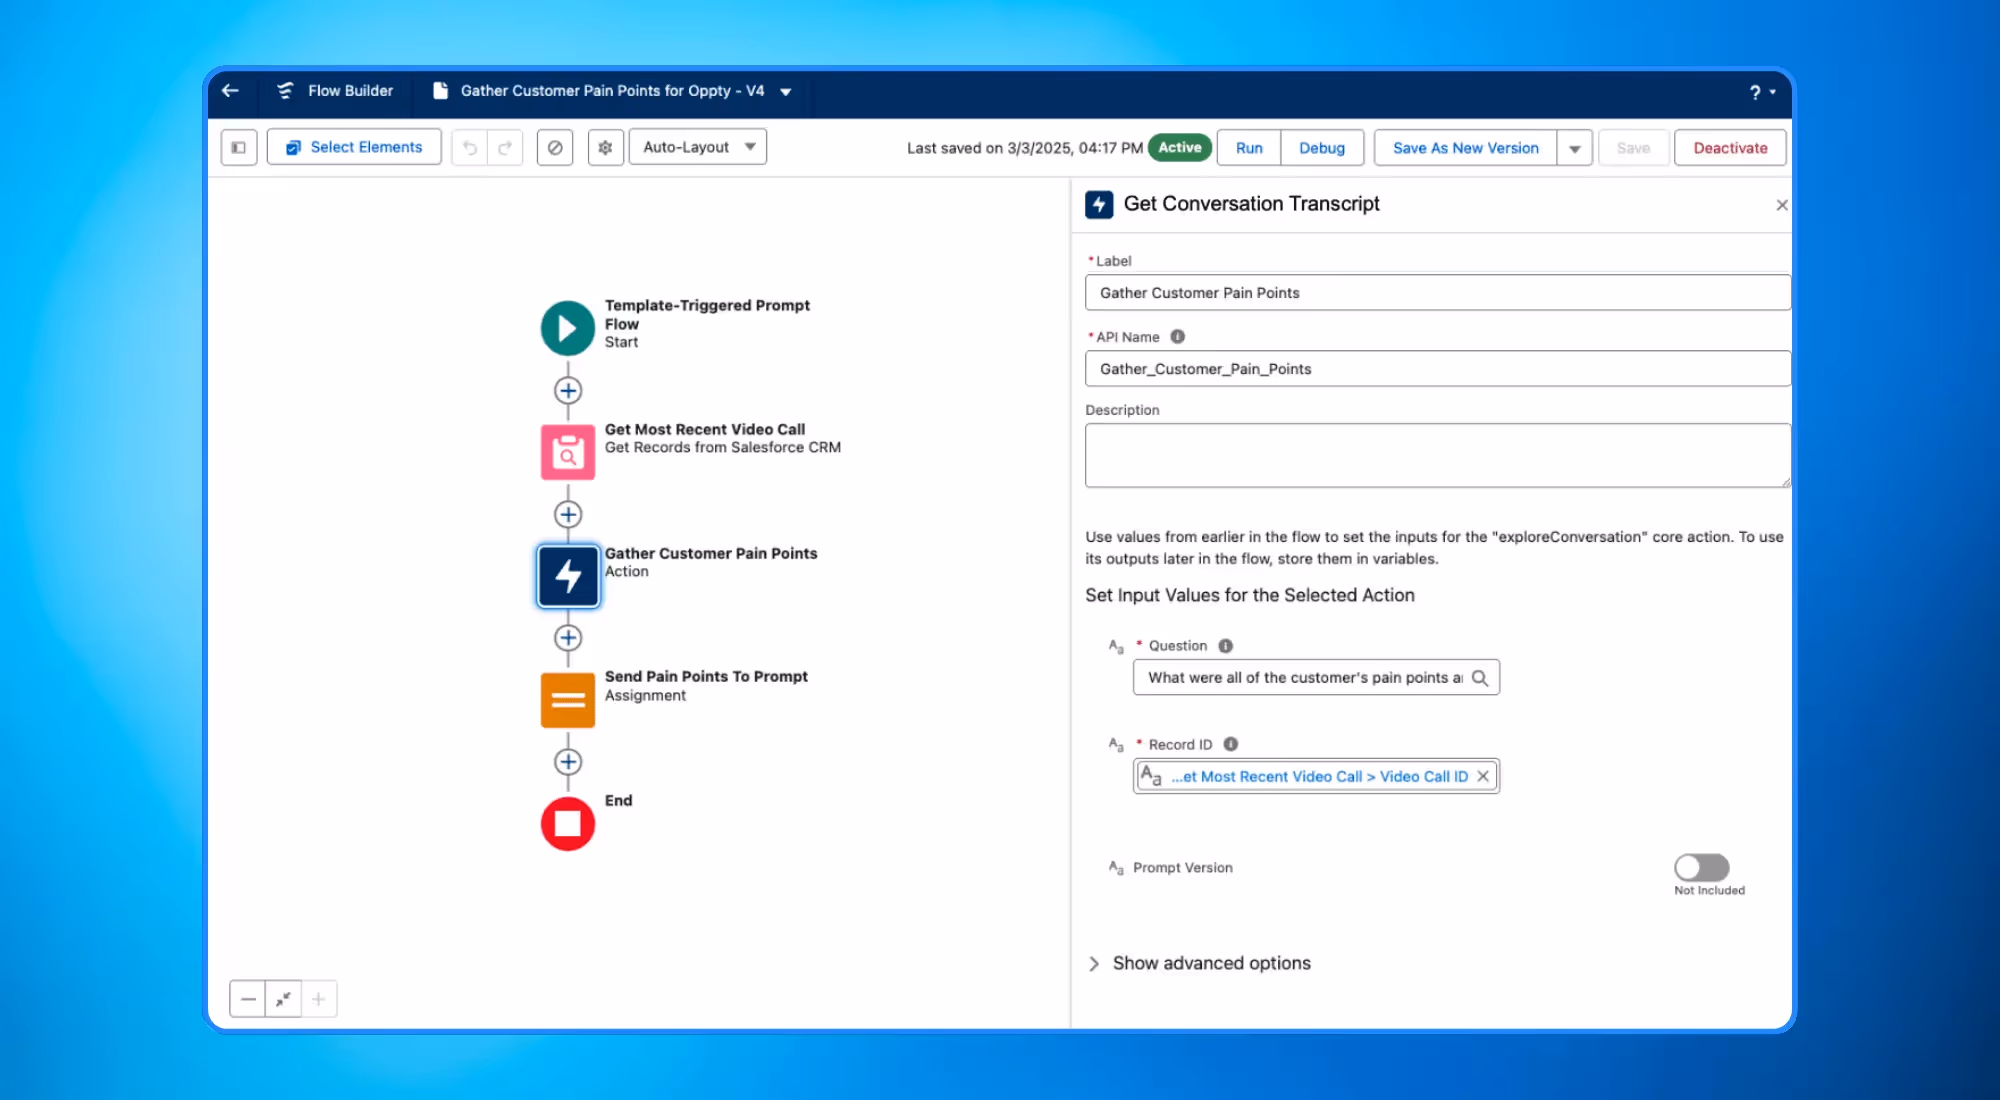Remove the Video Call ID pill value
Image resolution: width=2000 pixels, height=1100 pixels.
1483,776
